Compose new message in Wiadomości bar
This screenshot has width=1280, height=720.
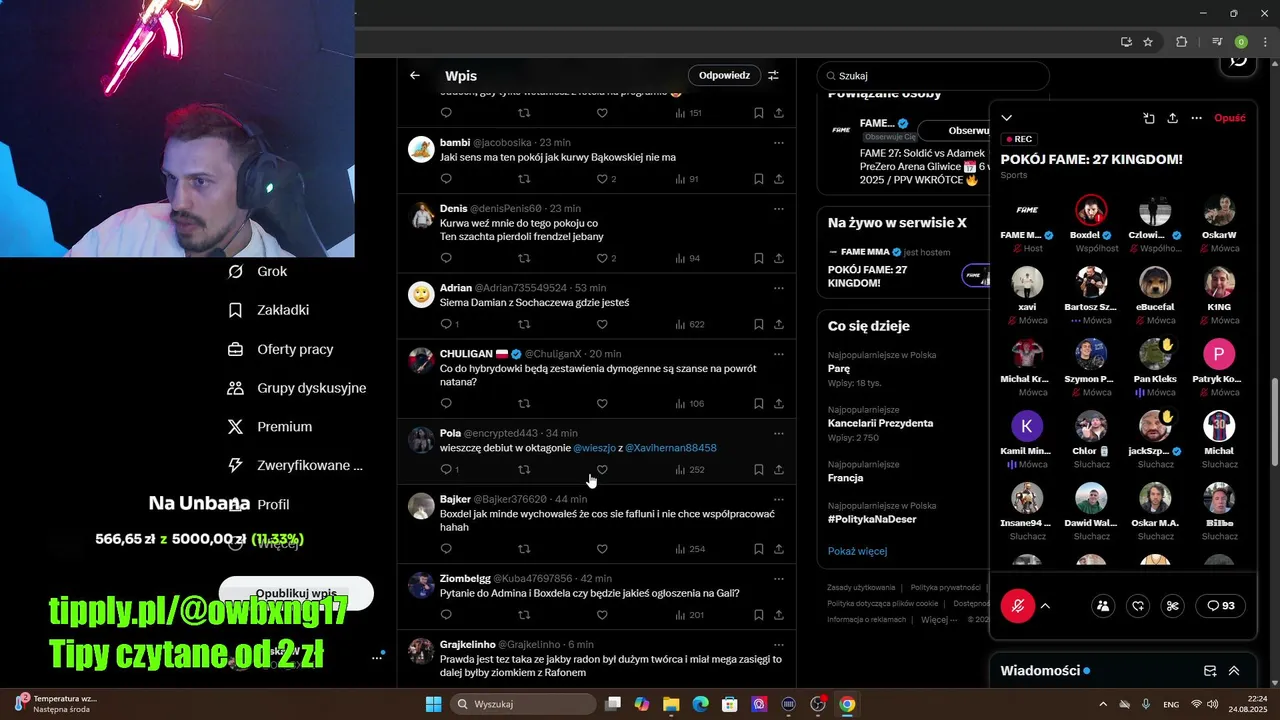point(1209,671)
